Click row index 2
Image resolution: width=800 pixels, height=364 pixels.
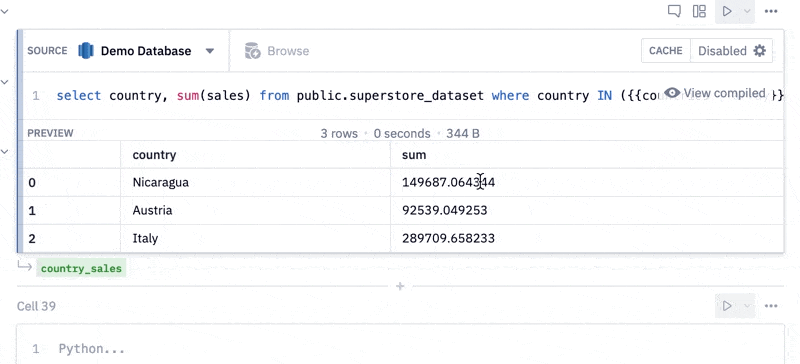point(32,238)
